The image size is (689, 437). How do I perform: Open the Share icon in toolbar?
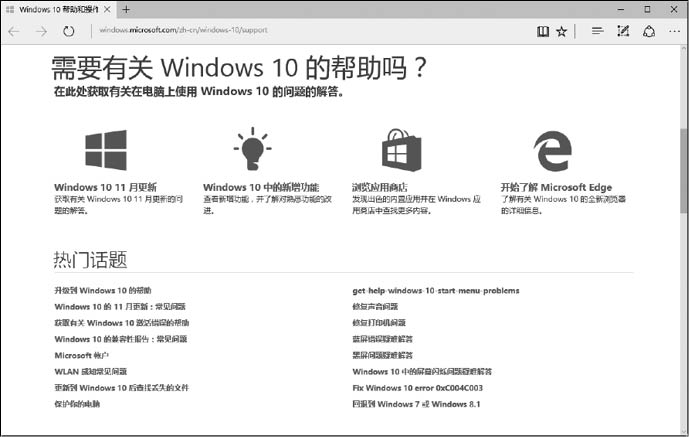point(649,31)
